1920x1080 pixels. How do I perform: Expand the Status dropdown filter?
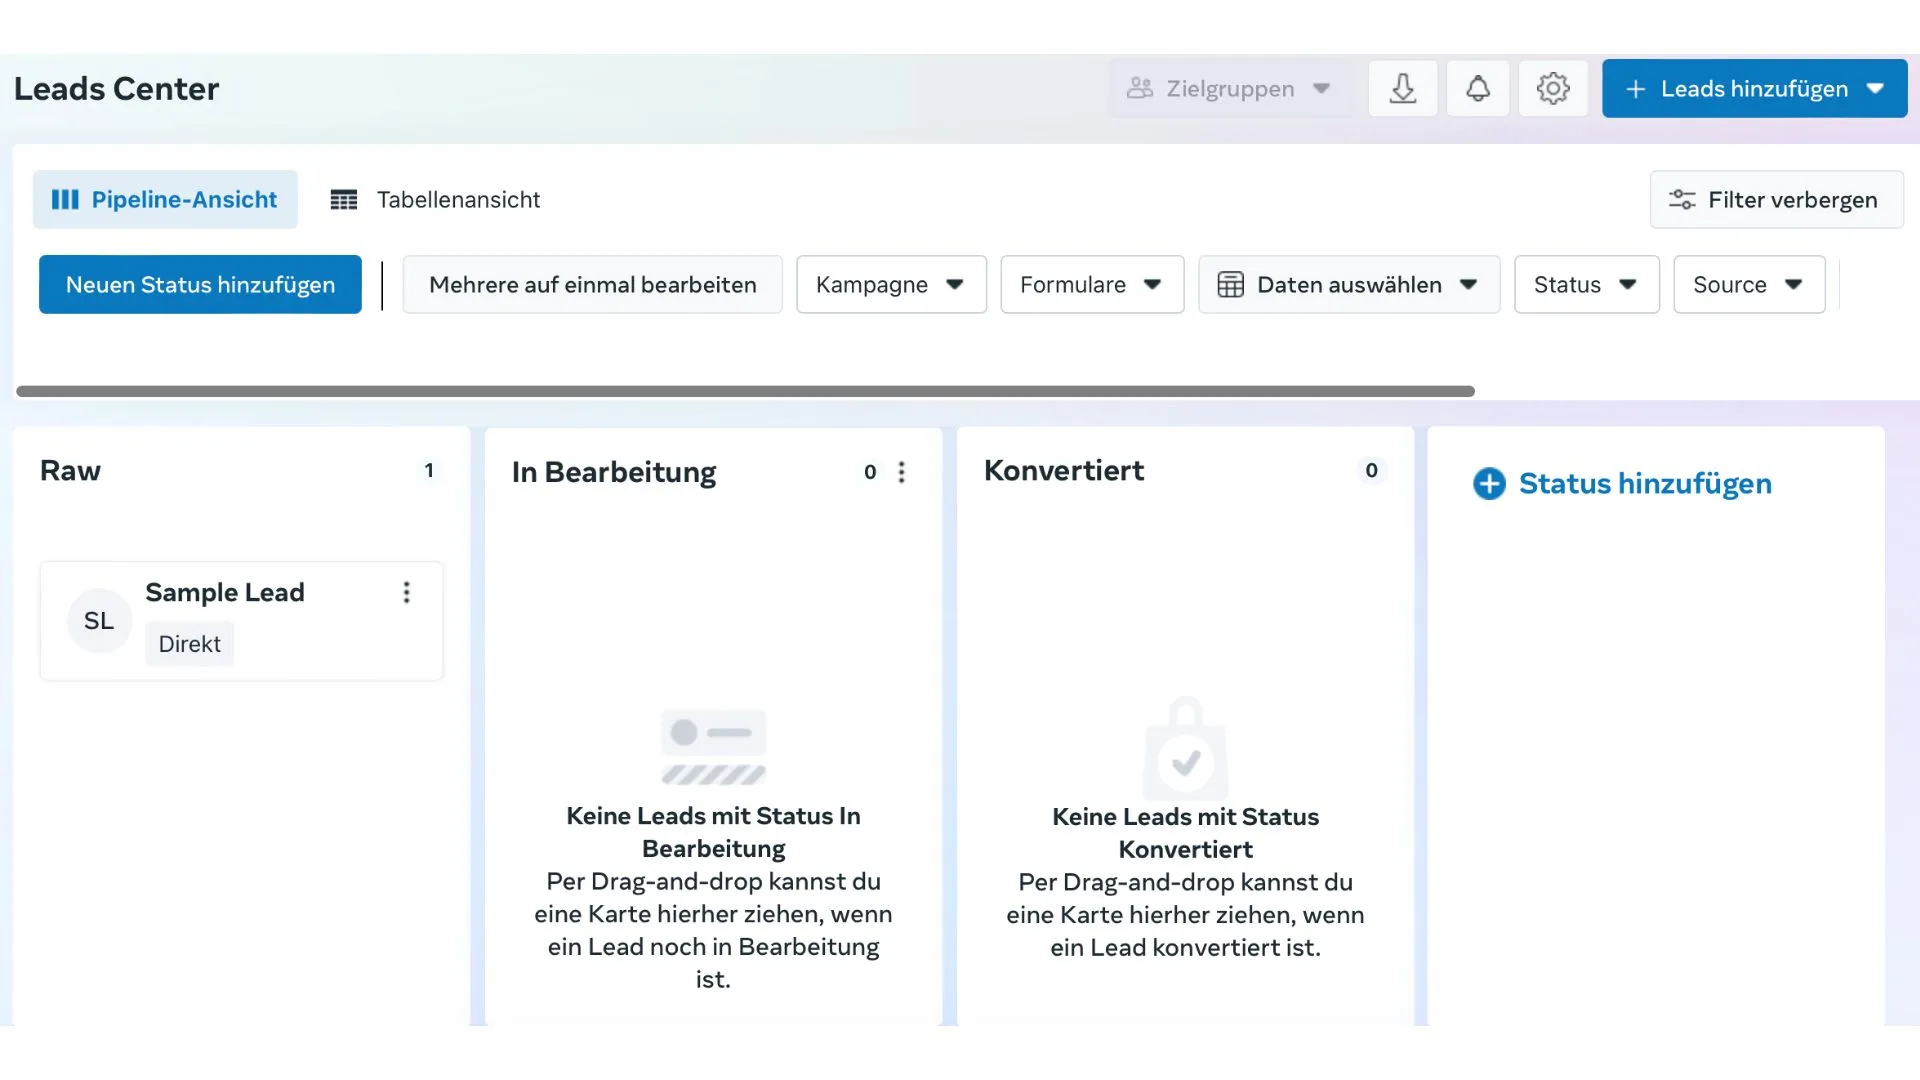click(1586, 284)
